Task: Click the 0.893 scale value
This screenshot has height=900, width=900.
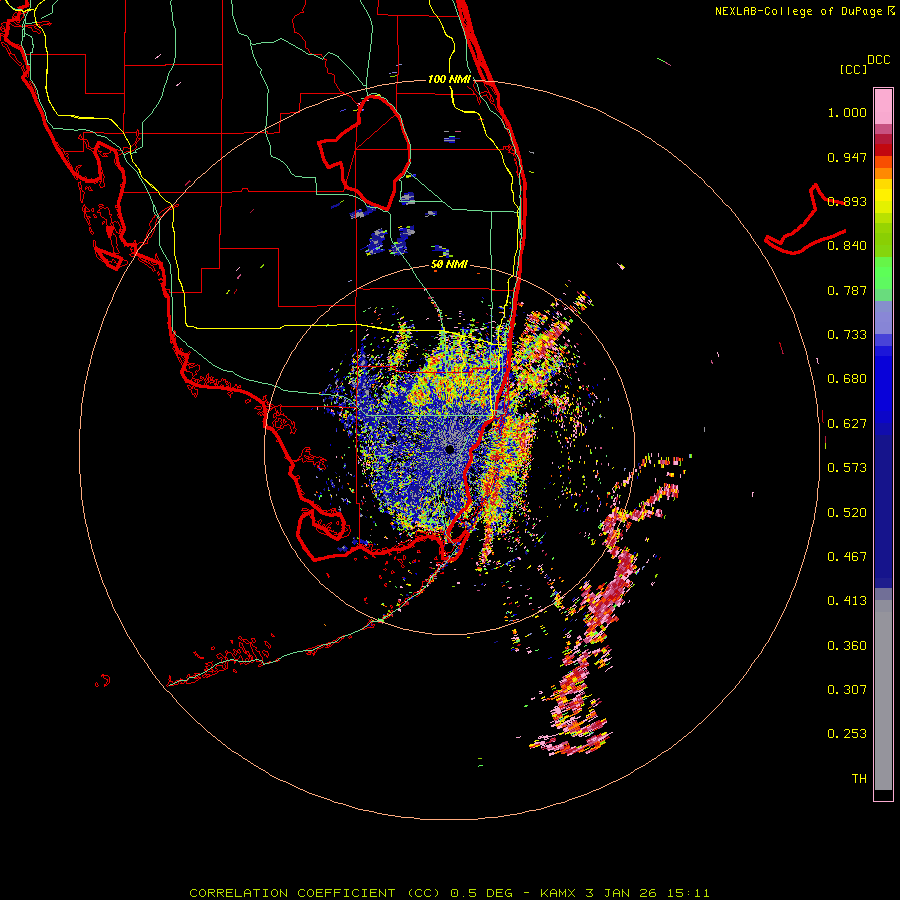Action: 847,201
